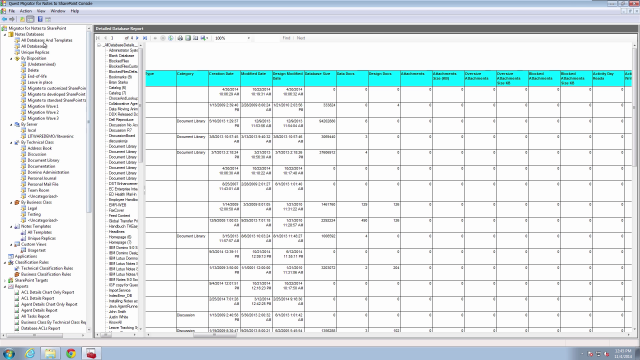This screenshot has height=360, width=640.
Task: Select Document Library under Technical Class
Action: [x=43, y=160]
